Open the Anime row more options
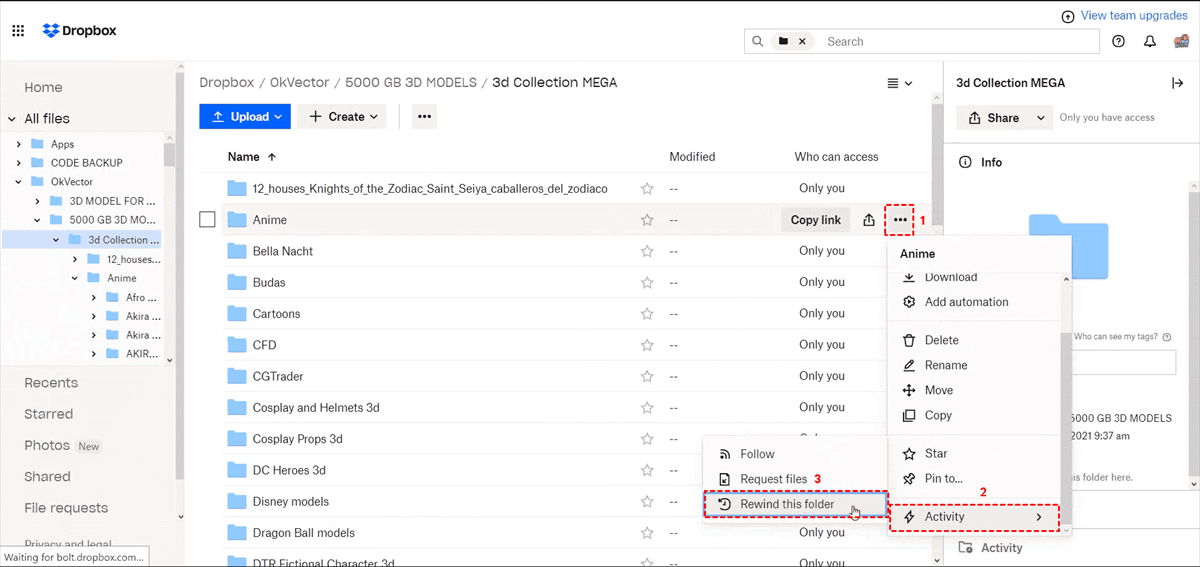1200x567 pixels. (901, 220)
